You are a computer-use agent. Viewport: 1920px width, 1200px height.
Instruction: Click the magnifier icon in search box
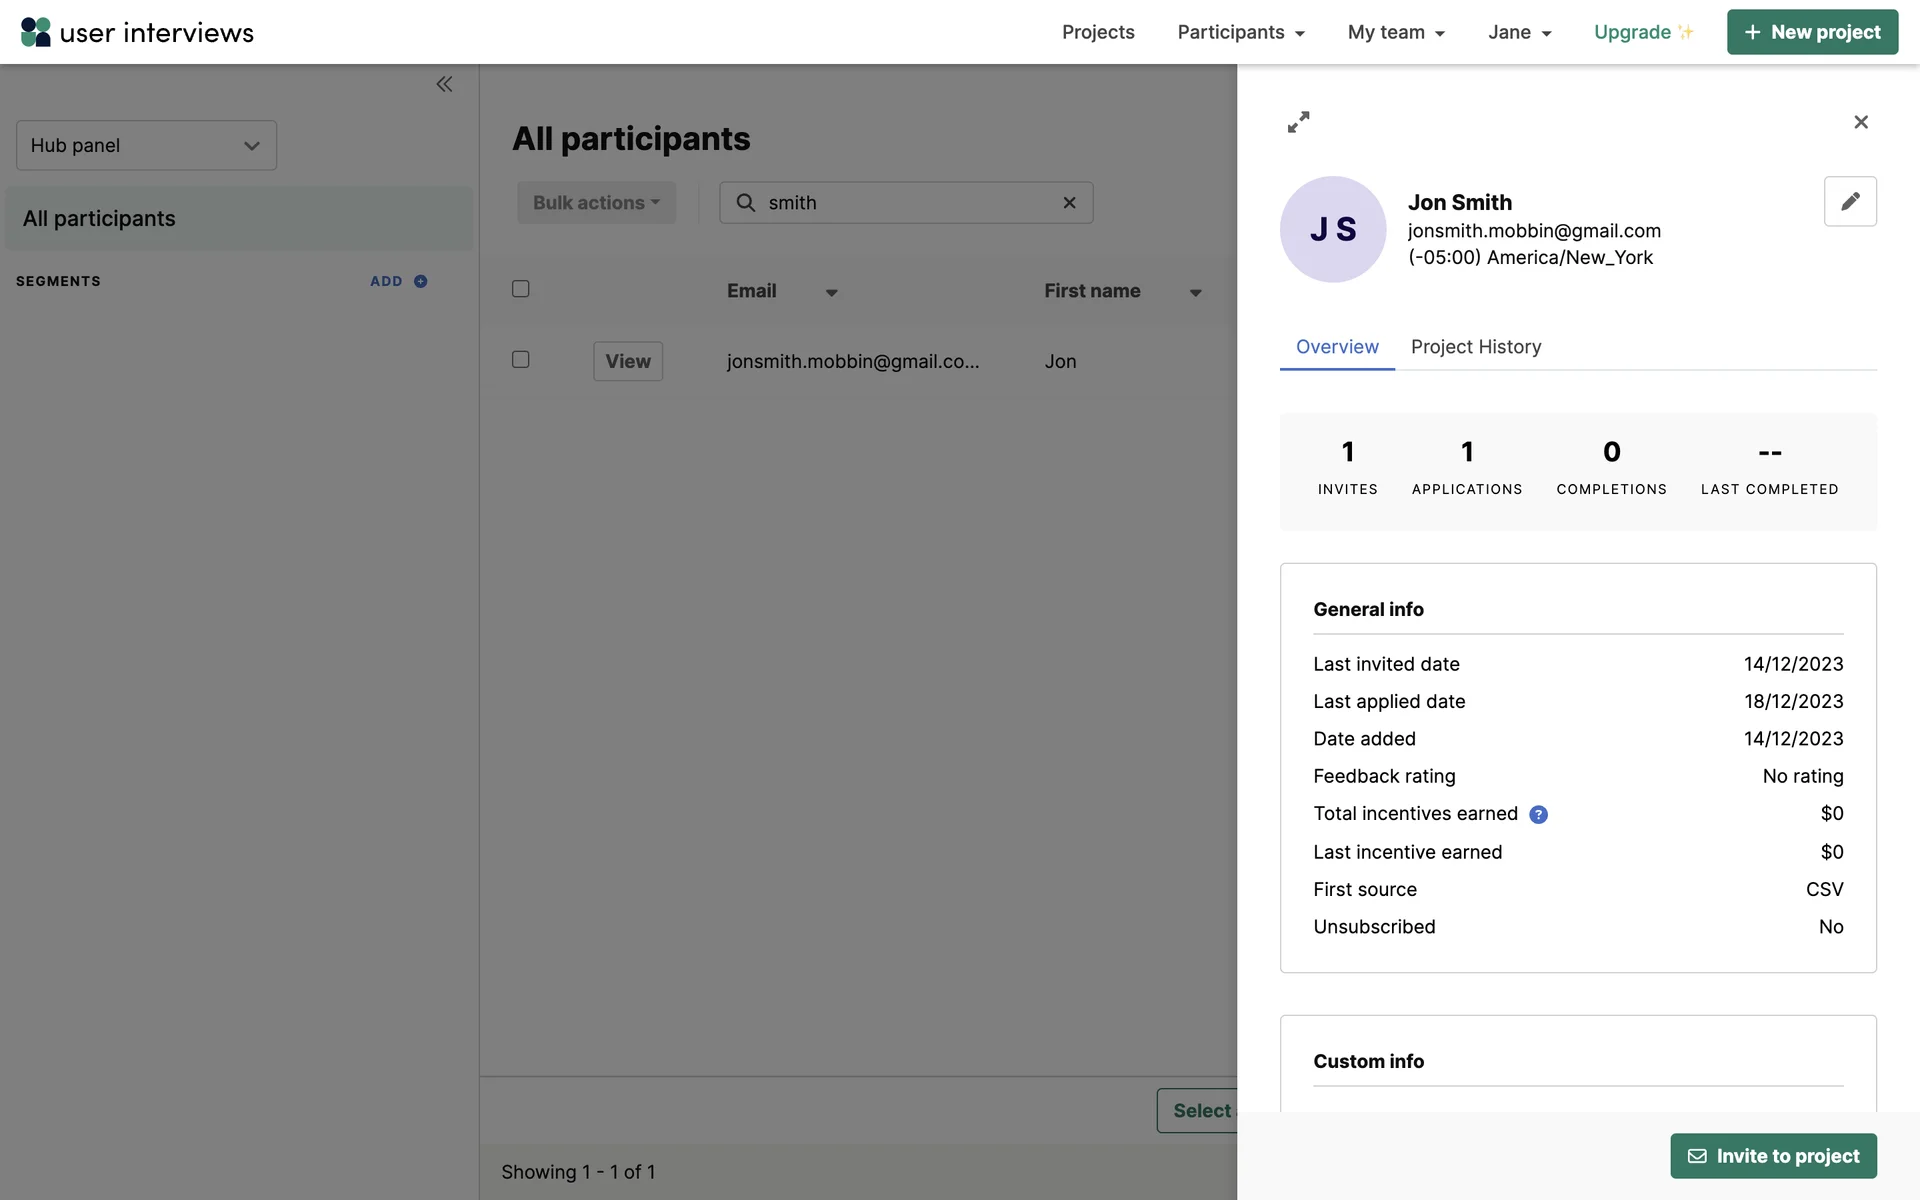[x=745, y=203]
